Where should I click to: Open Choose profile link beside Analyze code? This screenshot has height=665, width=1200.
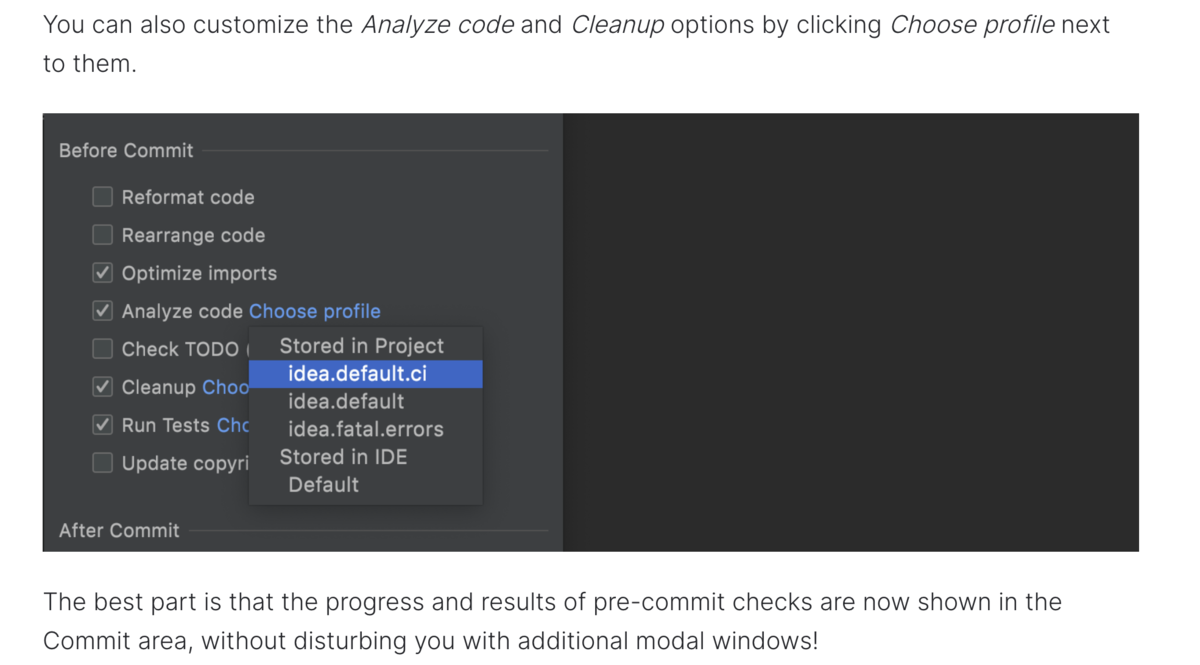[315, 311]
